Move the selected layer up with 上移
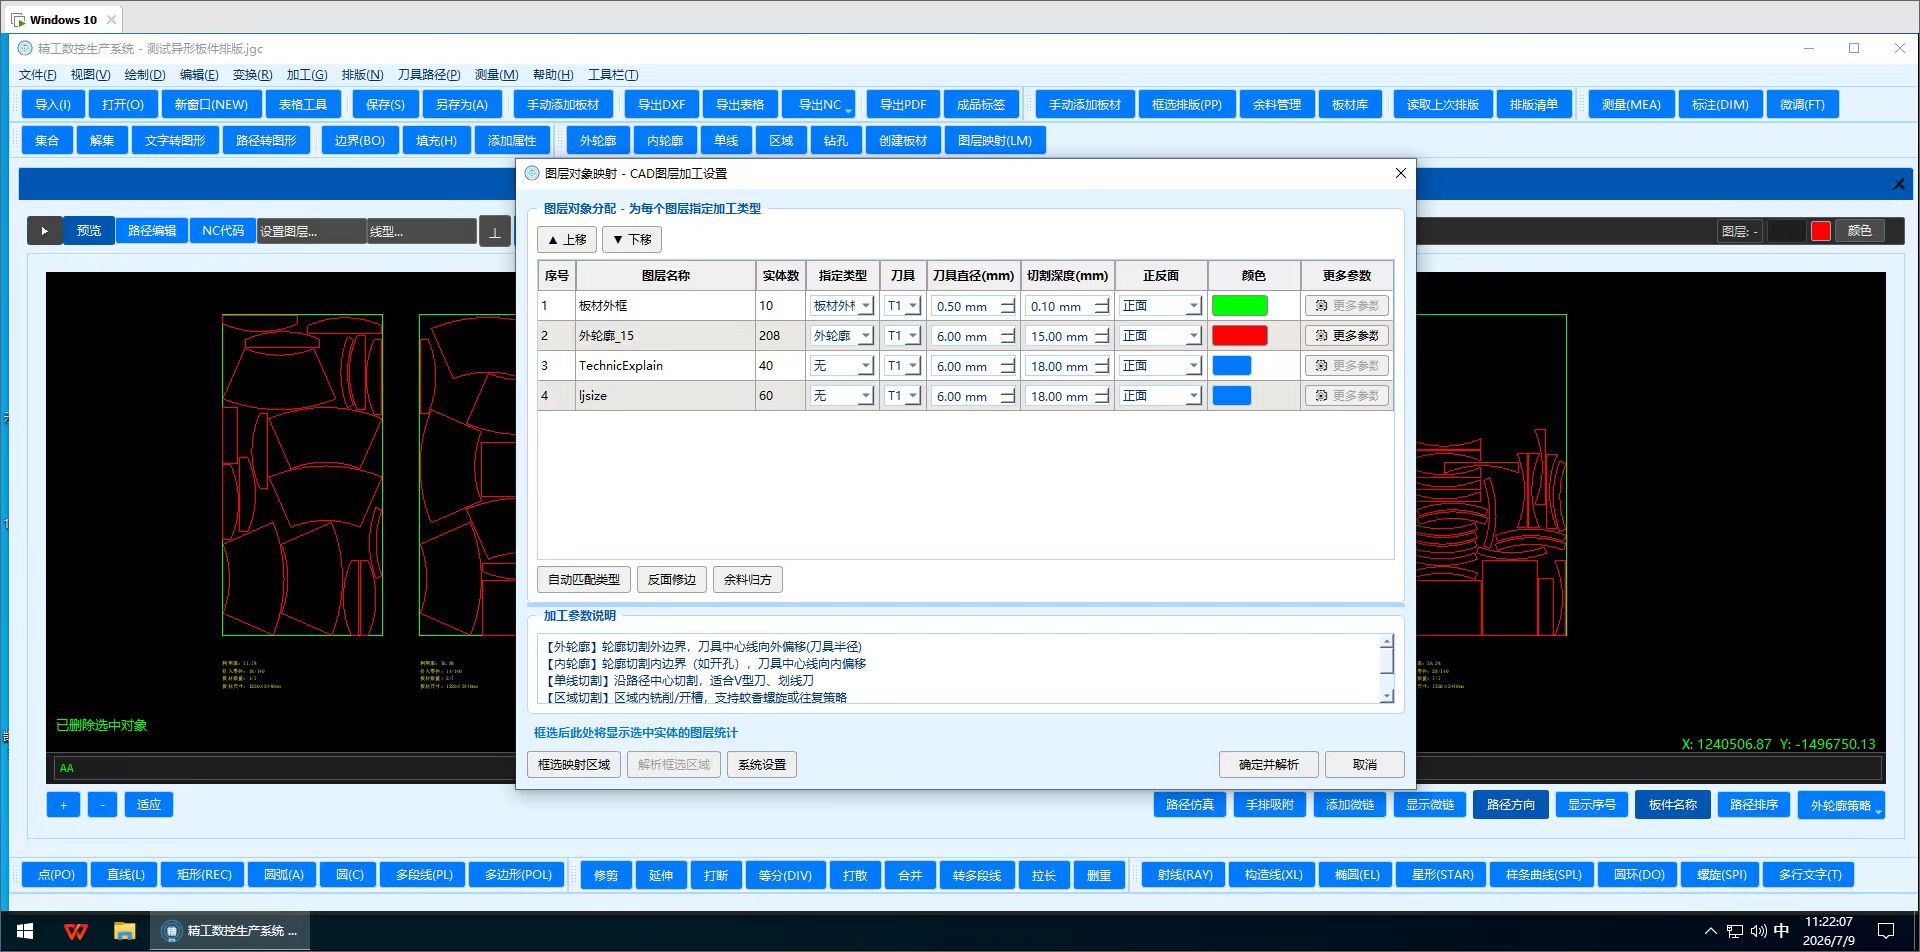The image size is (1920, 952). coord(567,240)
